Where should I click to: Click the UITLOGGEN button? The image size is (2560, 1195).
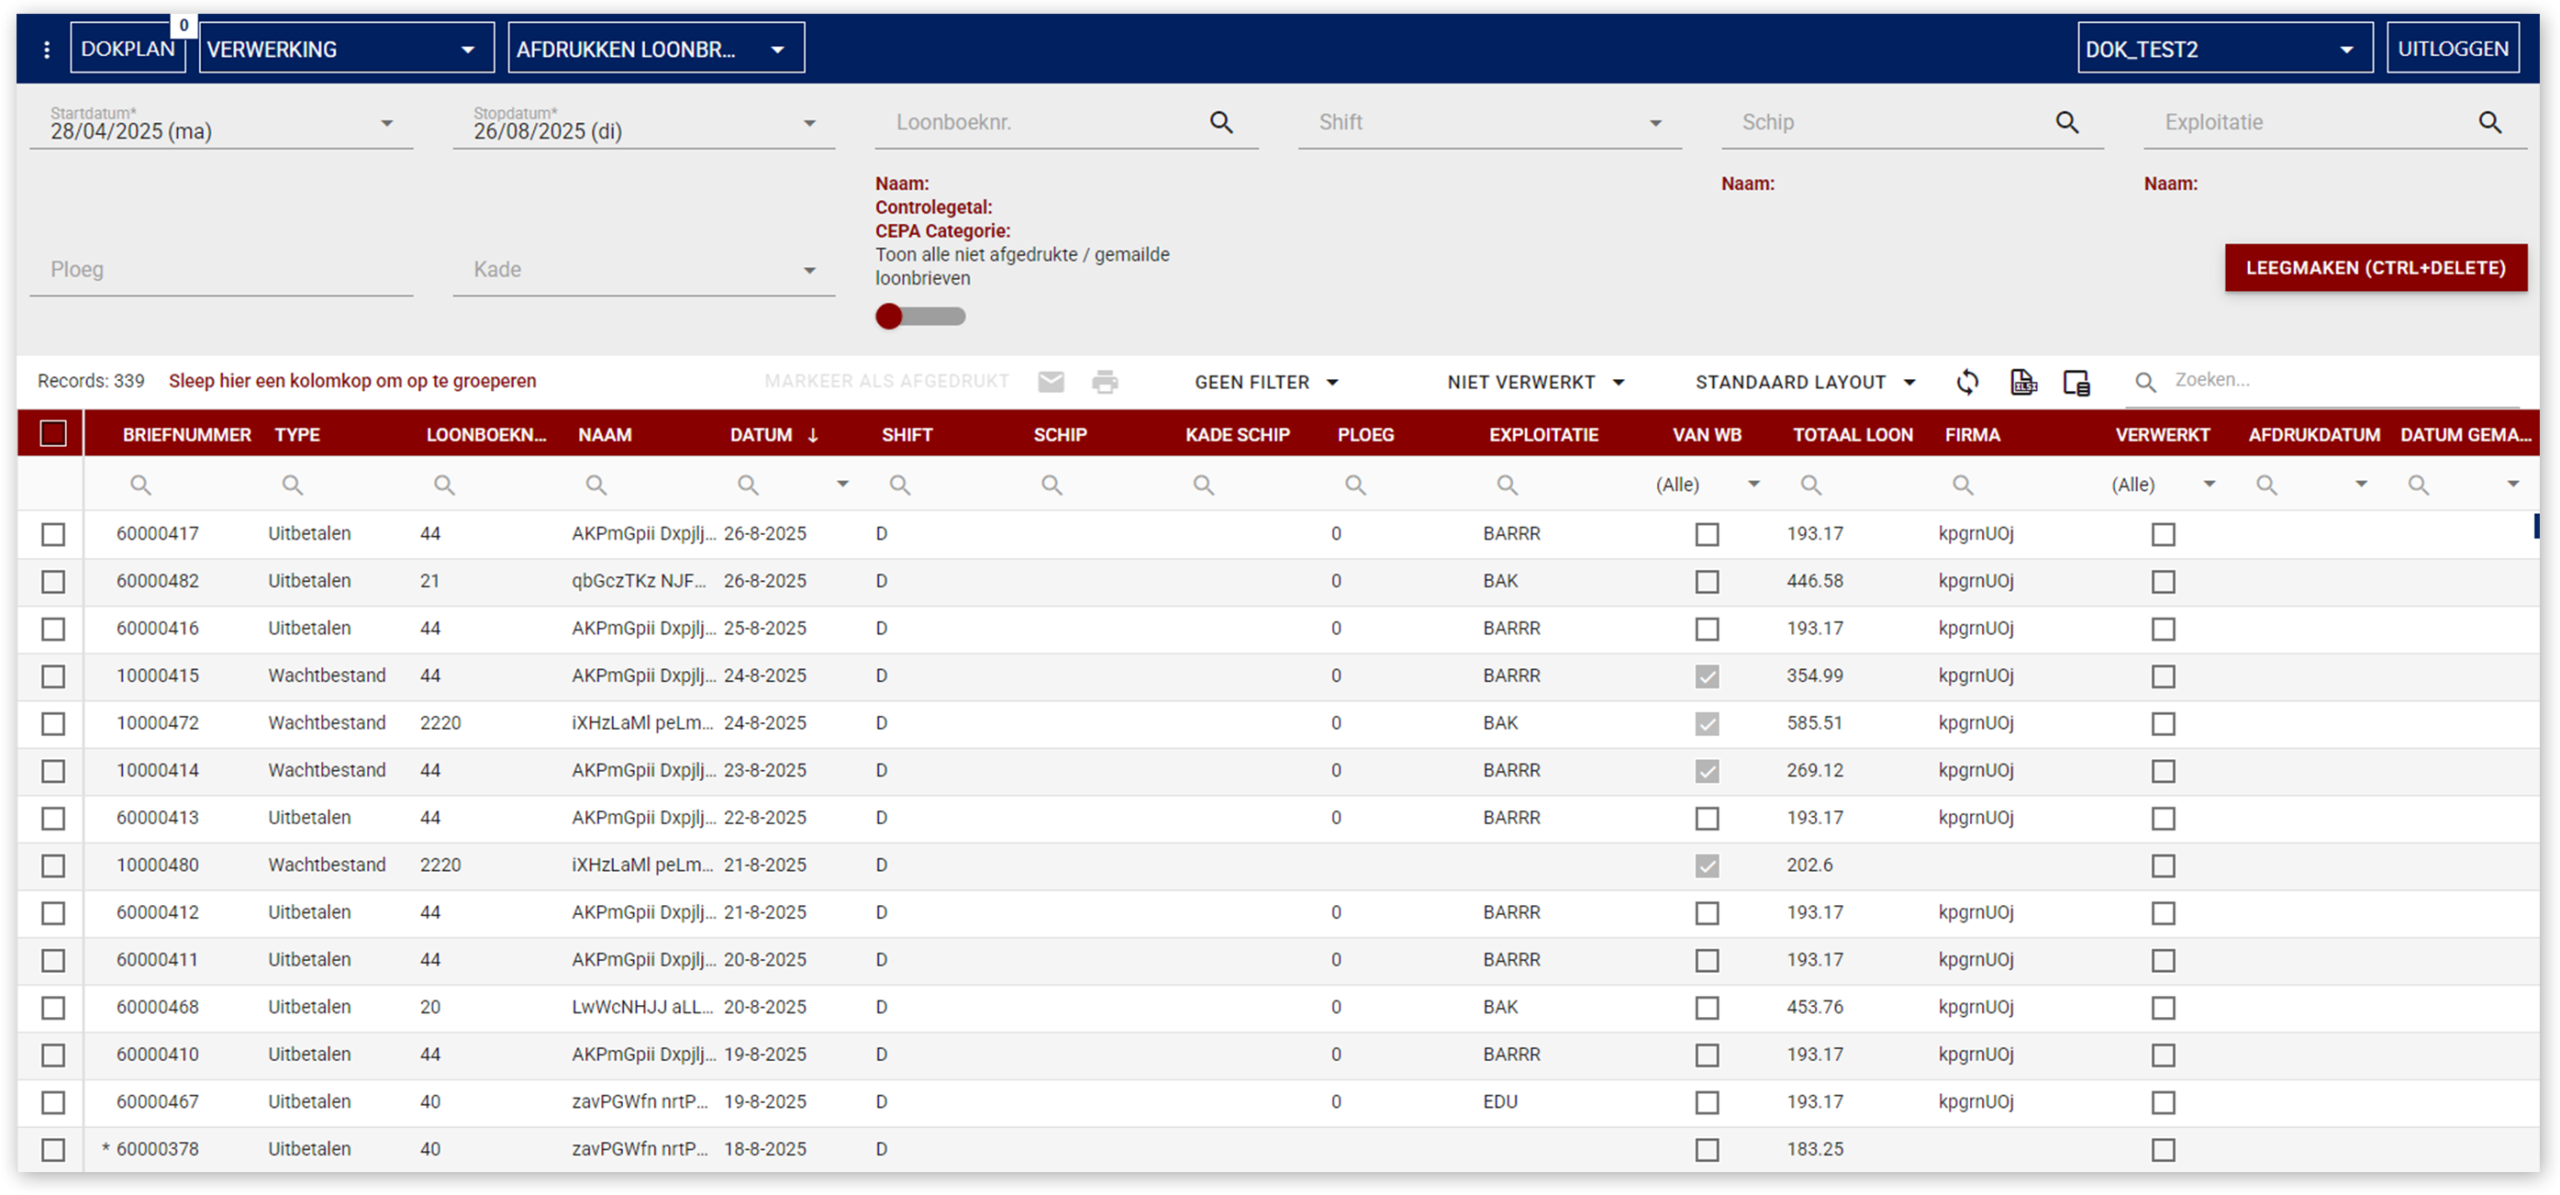click(2452, 49)
